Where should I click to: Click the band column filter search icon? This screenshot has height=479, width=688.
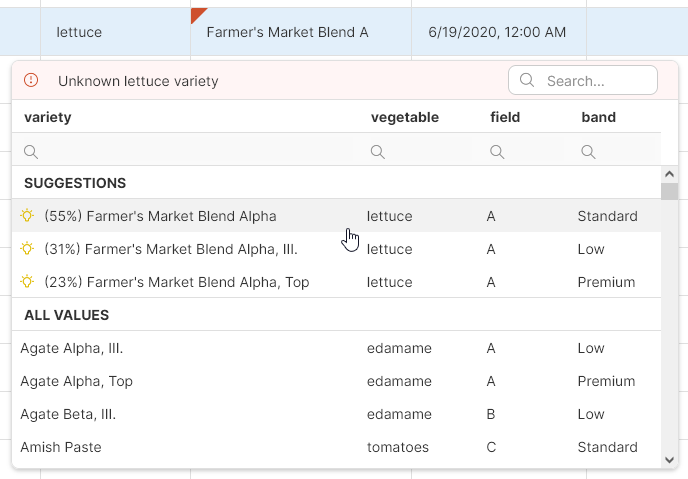point(588,152)
